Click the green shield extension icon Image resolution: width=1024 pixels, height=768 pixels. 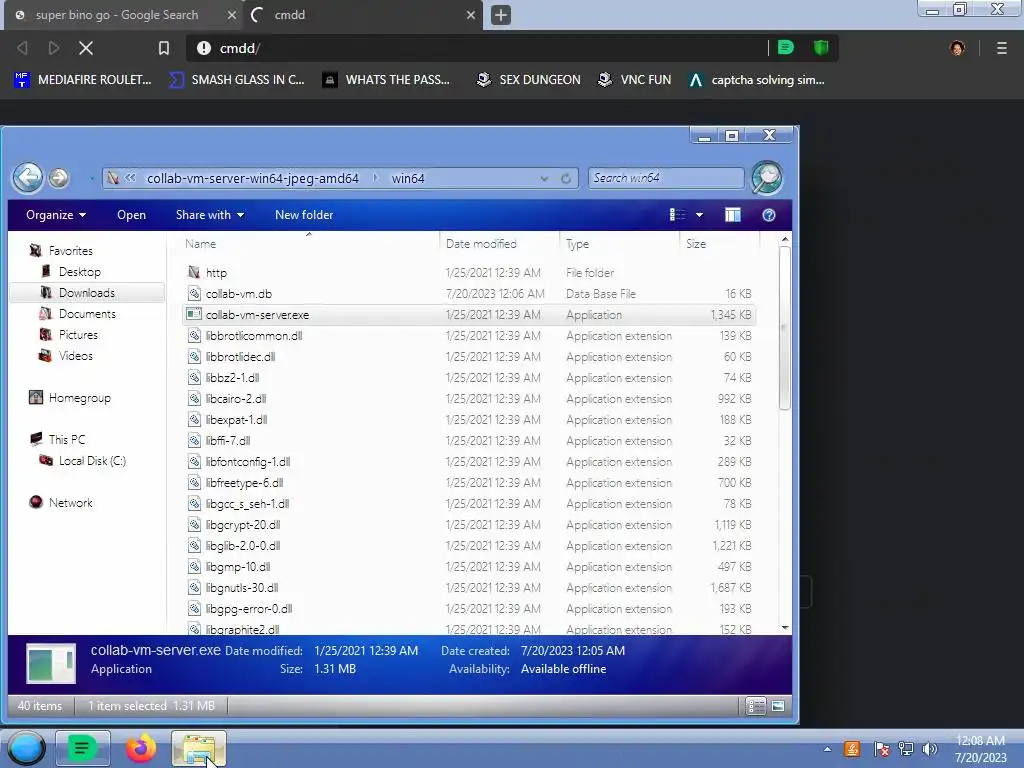[x=821, y=48]
